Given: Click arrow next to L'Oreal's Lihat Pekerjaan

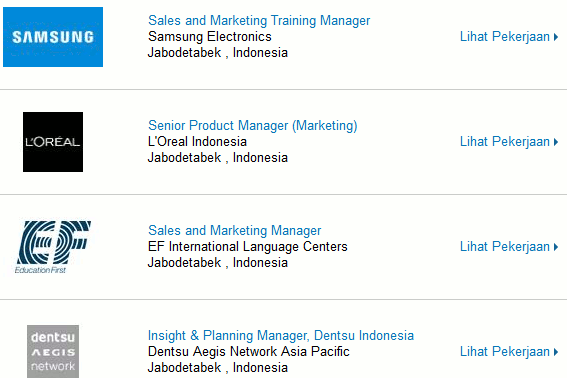Looking at the screenshot, I should coord(556,142).
